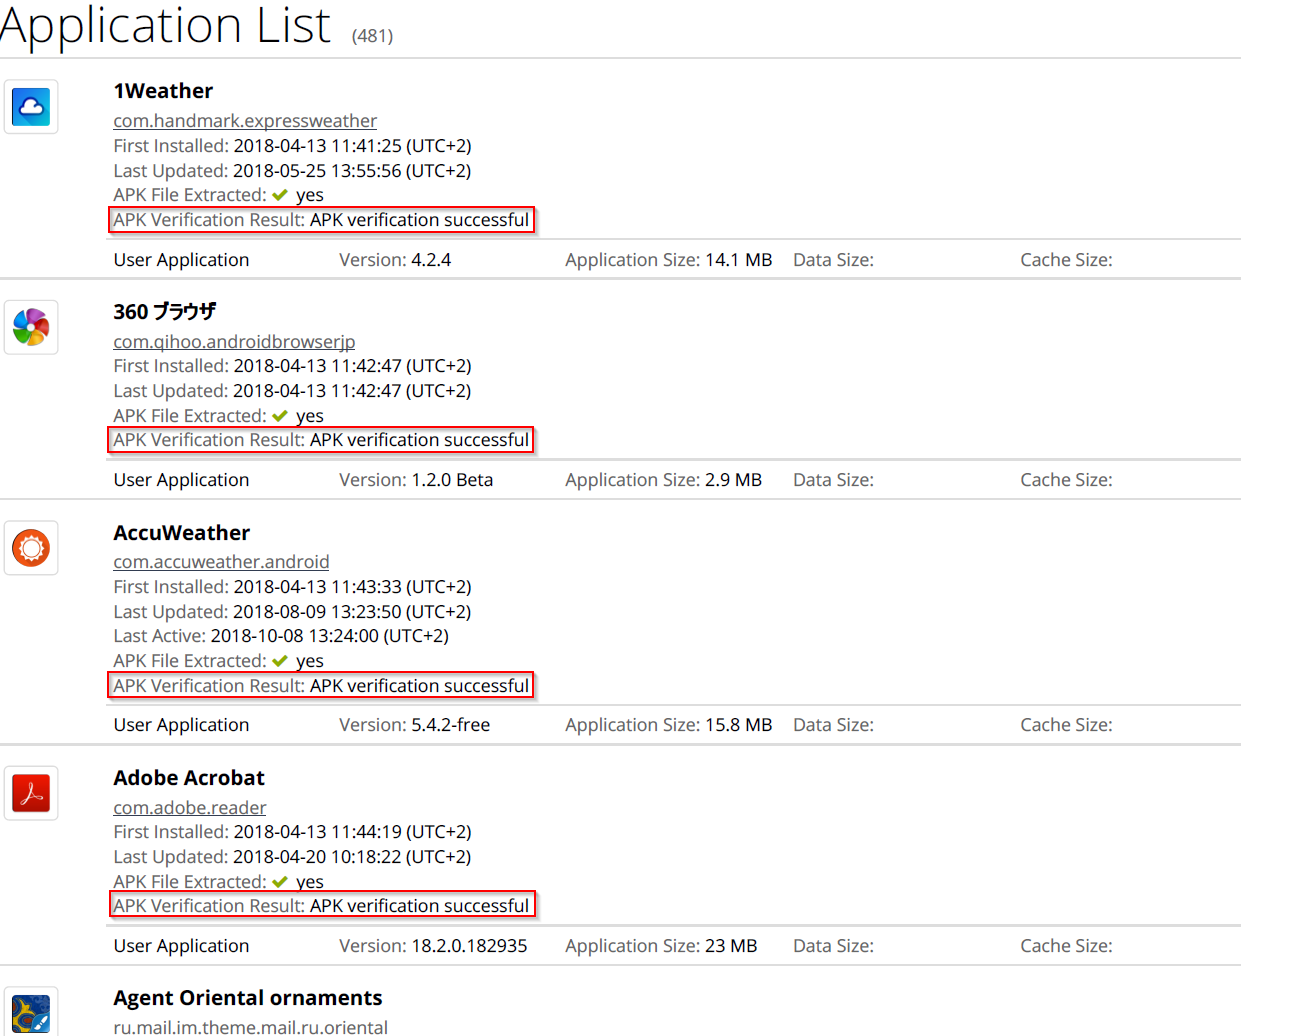The height and width of the screenshot is (1036, 1290).
Task: Click First Installed 2018-04-13 11:43:33 line
Action: click(x=292, y=587)
